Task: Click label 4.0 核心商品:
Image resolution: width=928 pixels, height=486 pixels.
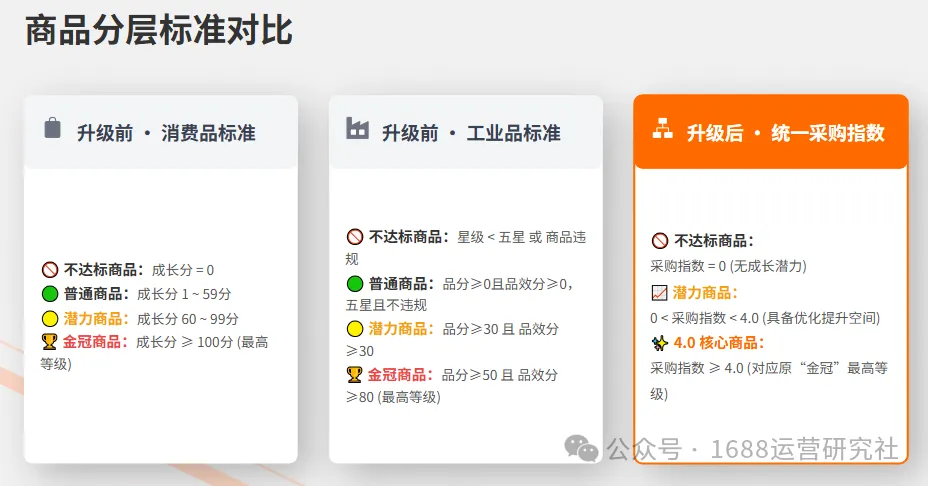Action: (719, 343)
